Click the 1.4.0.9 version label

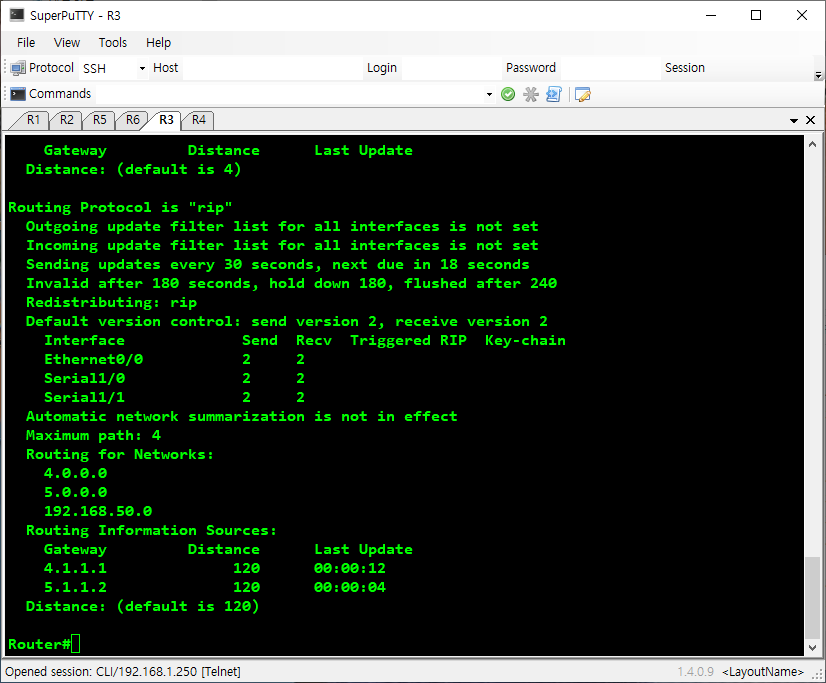tap(695, 672)
